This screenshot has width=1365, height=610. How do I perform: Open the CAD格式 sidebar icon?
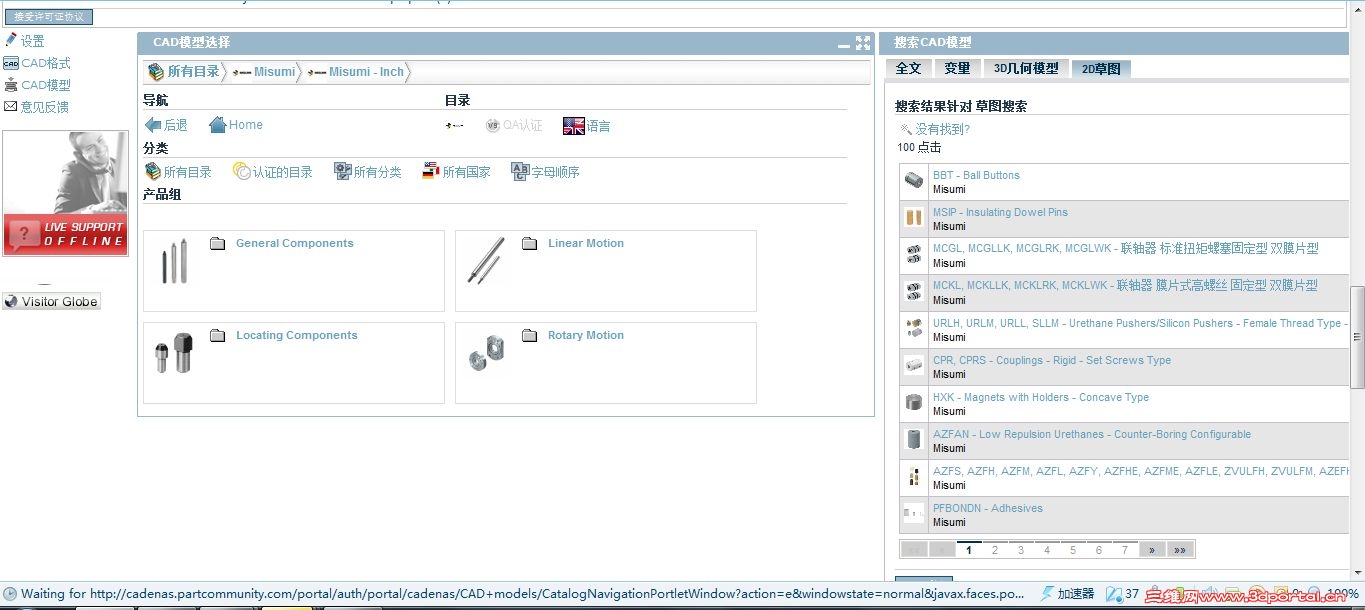pyautogui.click(x=11, y=63)
